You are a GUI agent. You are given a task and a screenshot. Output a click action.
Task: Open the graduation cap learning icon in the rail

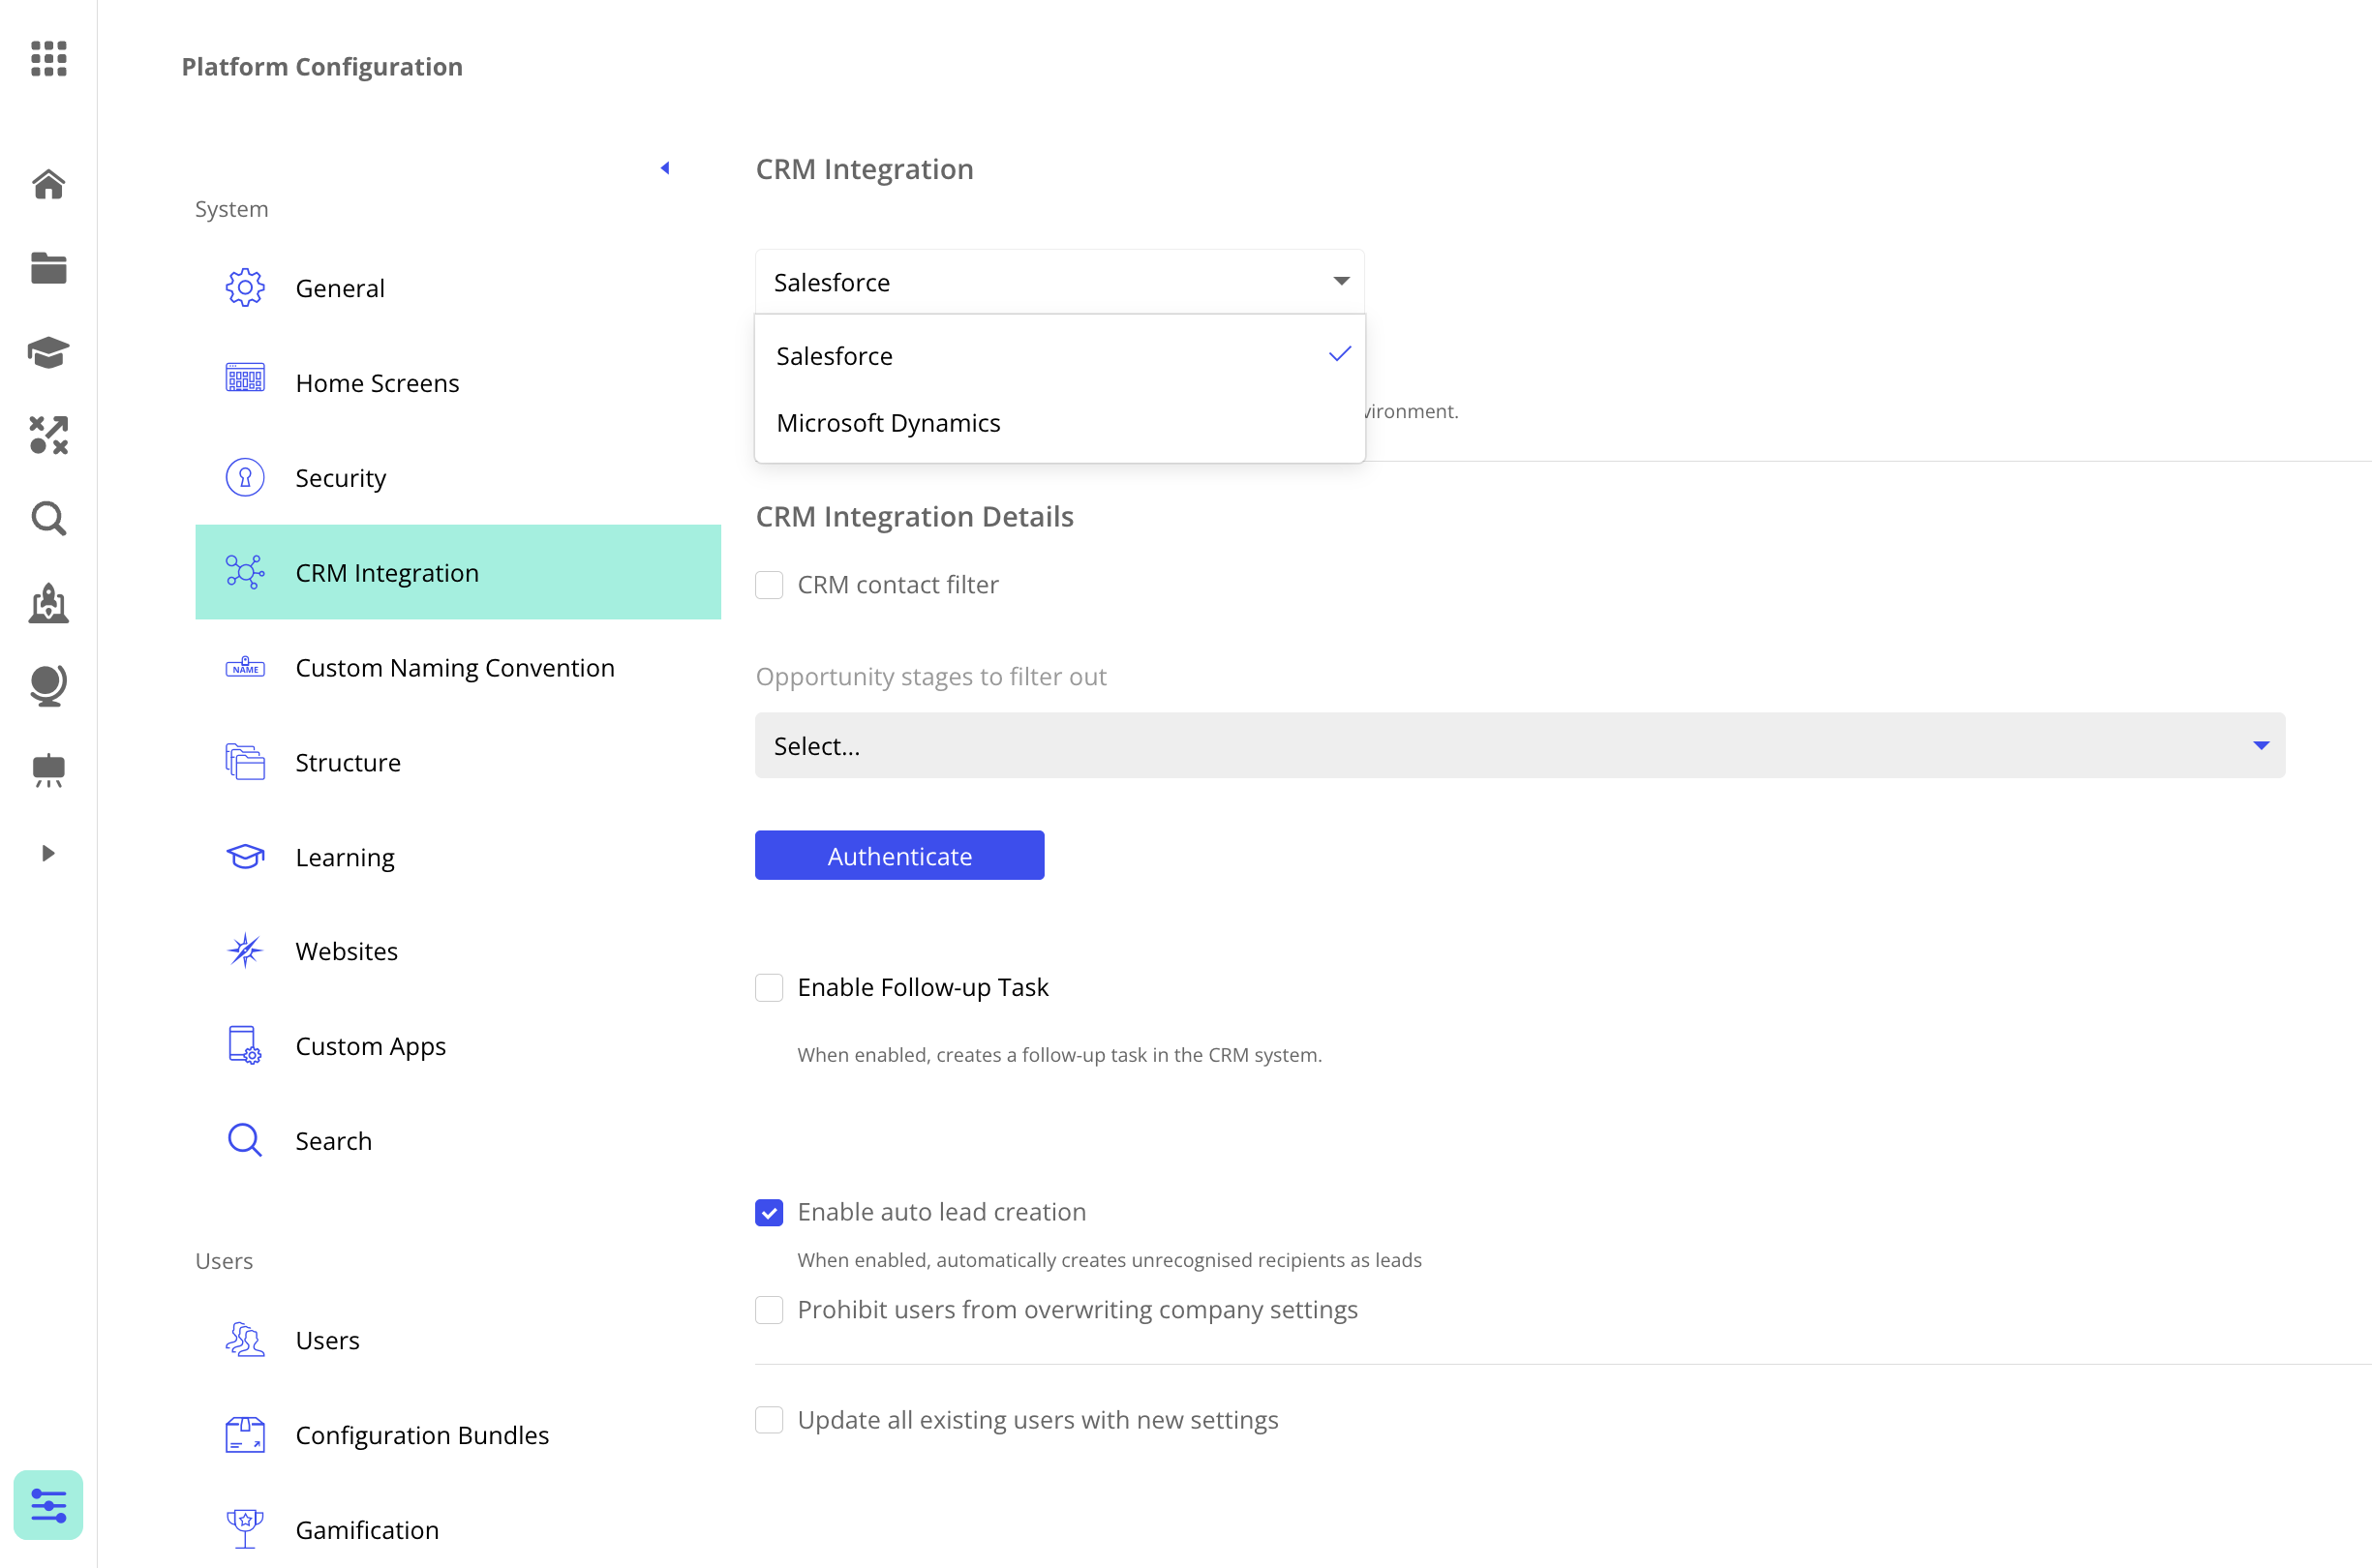pos(48,352)
